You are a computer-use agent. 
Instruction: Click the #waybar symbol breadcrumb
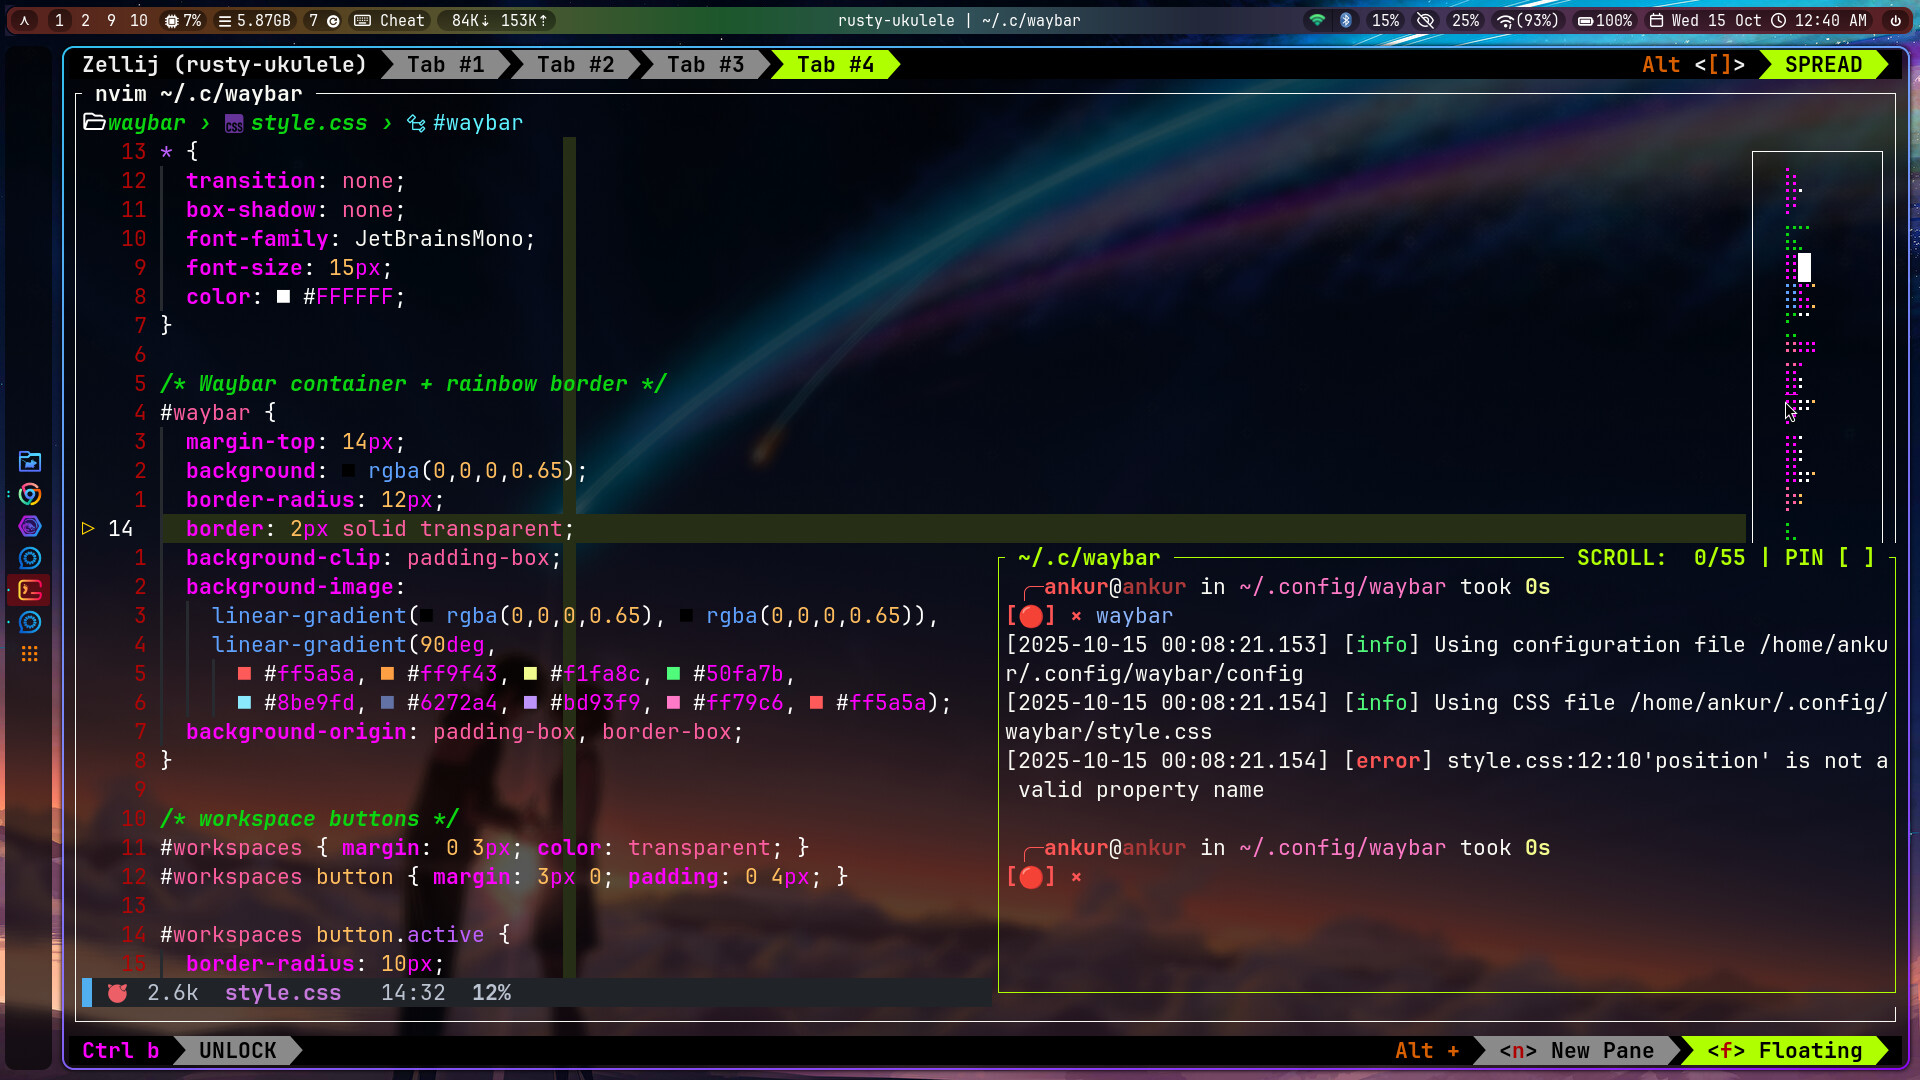pyautogui.click(x=477, y=123)
